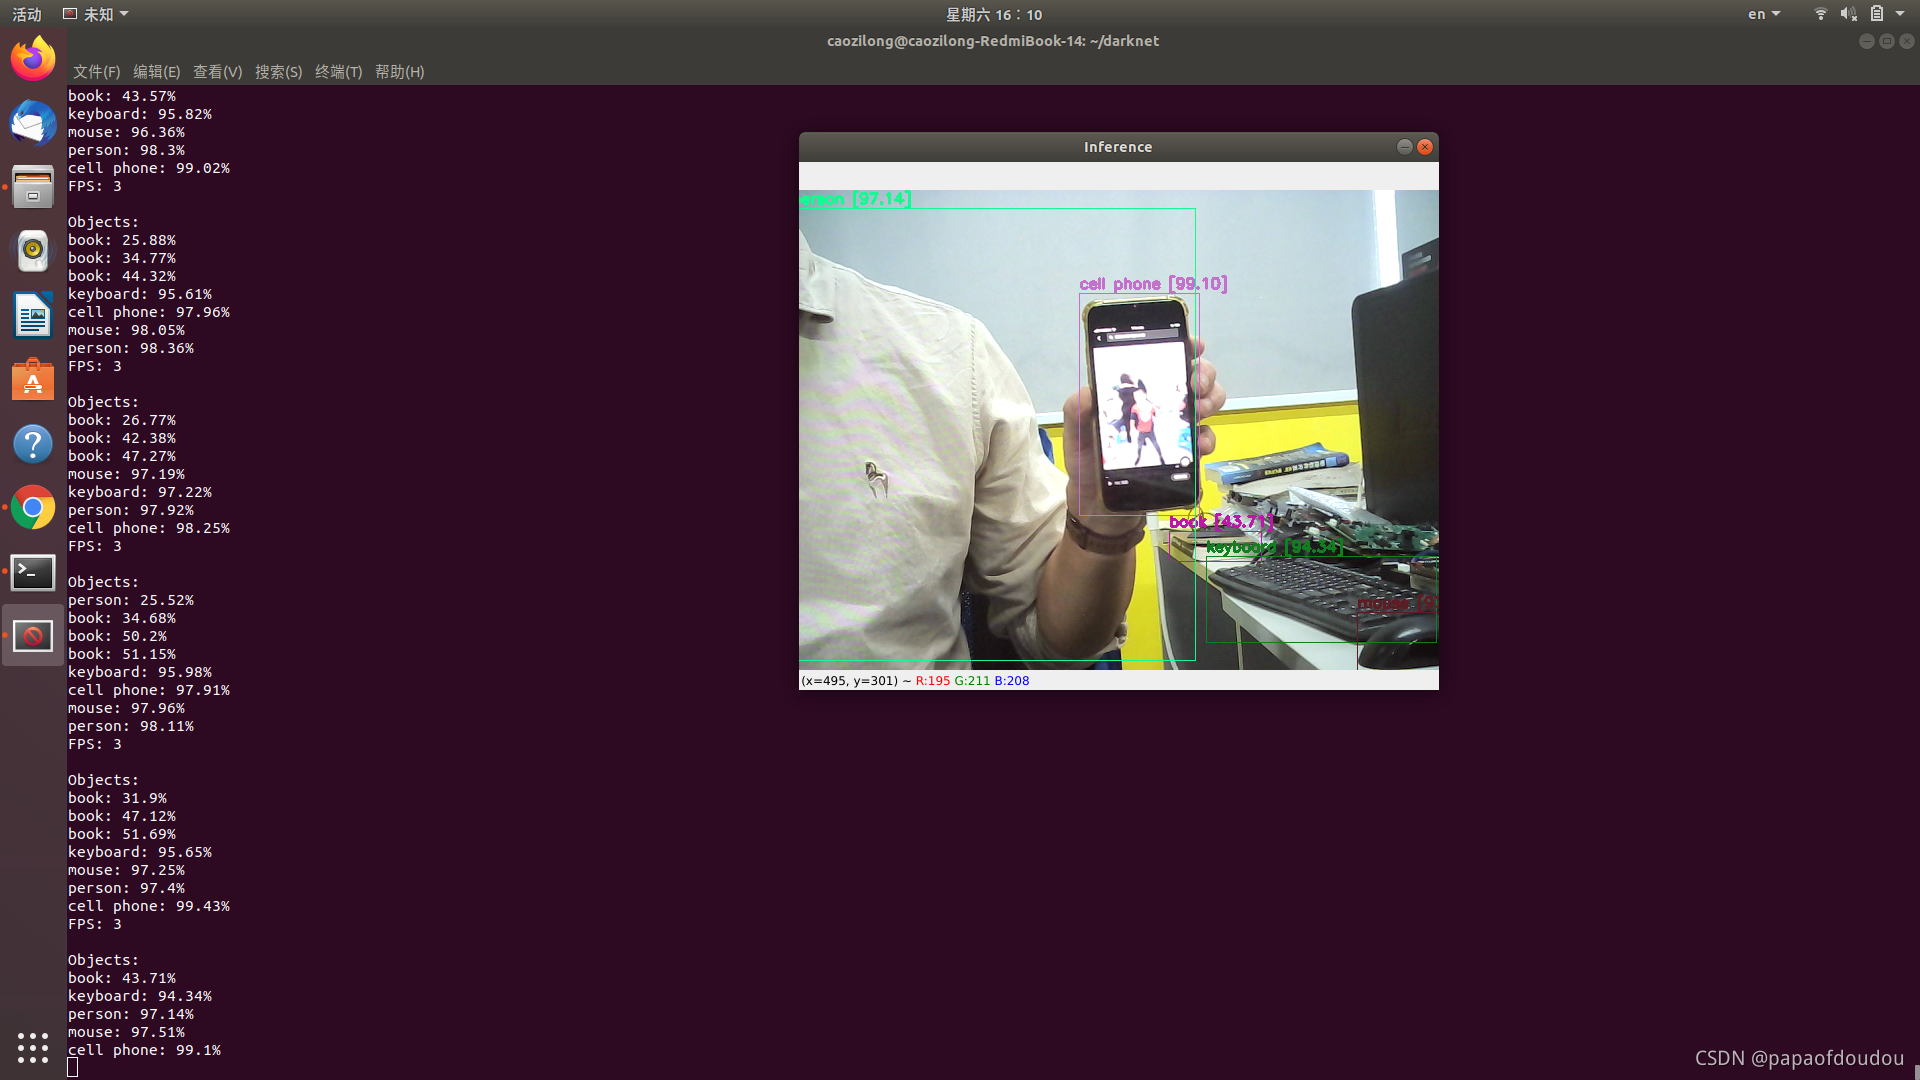1920x1080 pixels.
Task: Launch Google Chrome from the dock
Action: (x=33, y=508)
